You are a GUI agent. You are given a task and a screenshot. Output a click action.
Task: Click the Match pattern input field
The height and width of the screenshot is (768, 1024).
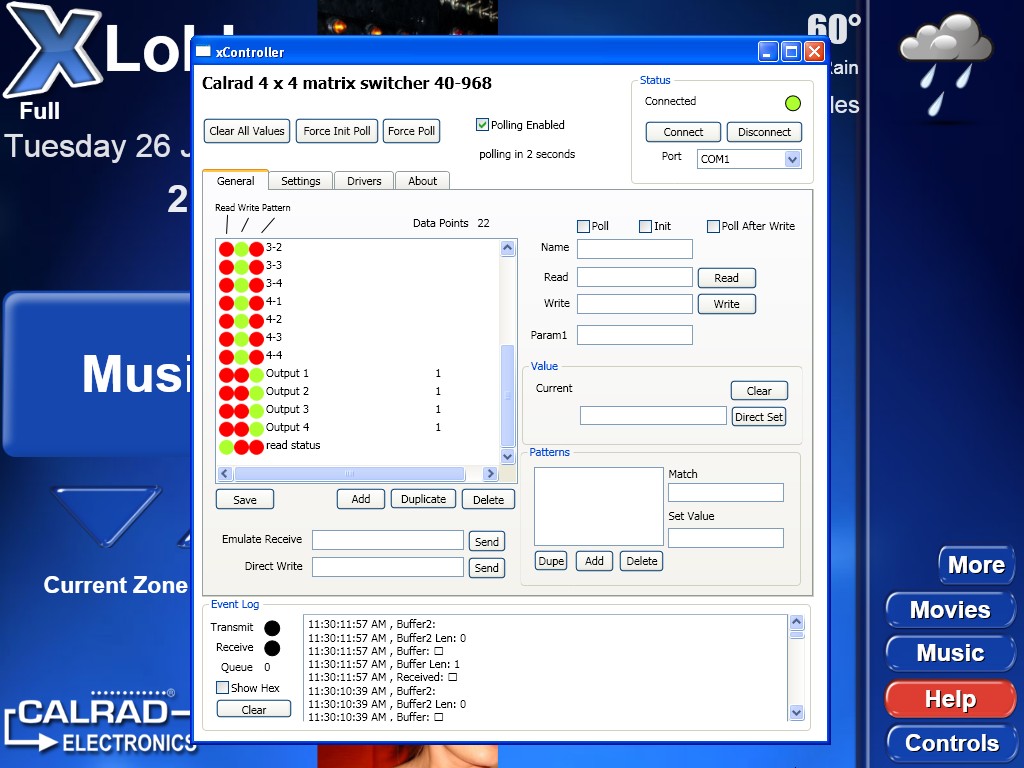(726, 492)
